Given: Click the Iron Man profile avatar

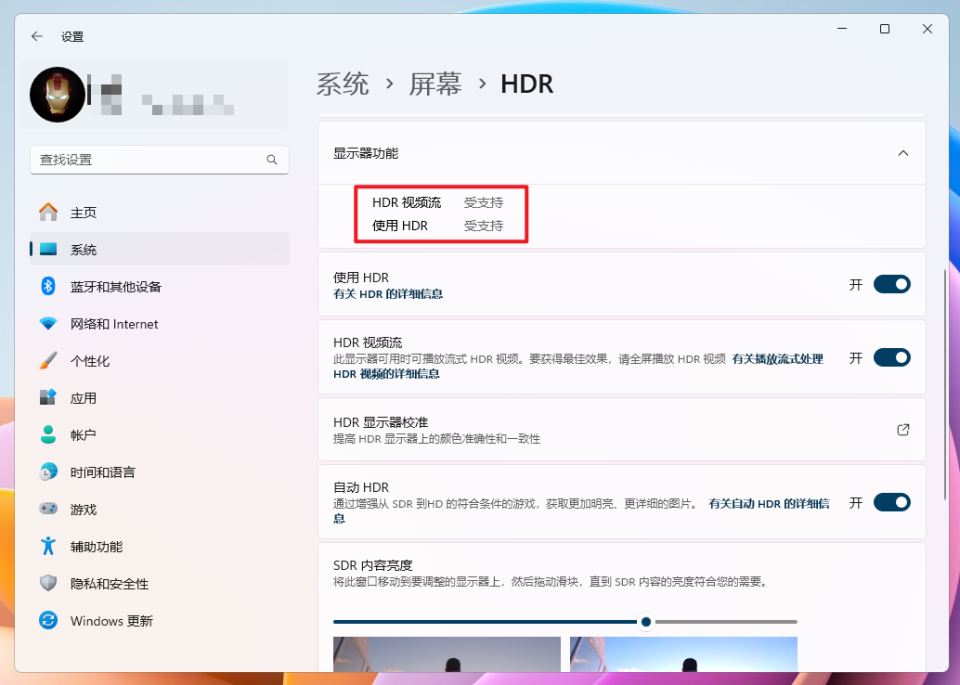Looking at the screenshot, I should [x=58, y=95].
